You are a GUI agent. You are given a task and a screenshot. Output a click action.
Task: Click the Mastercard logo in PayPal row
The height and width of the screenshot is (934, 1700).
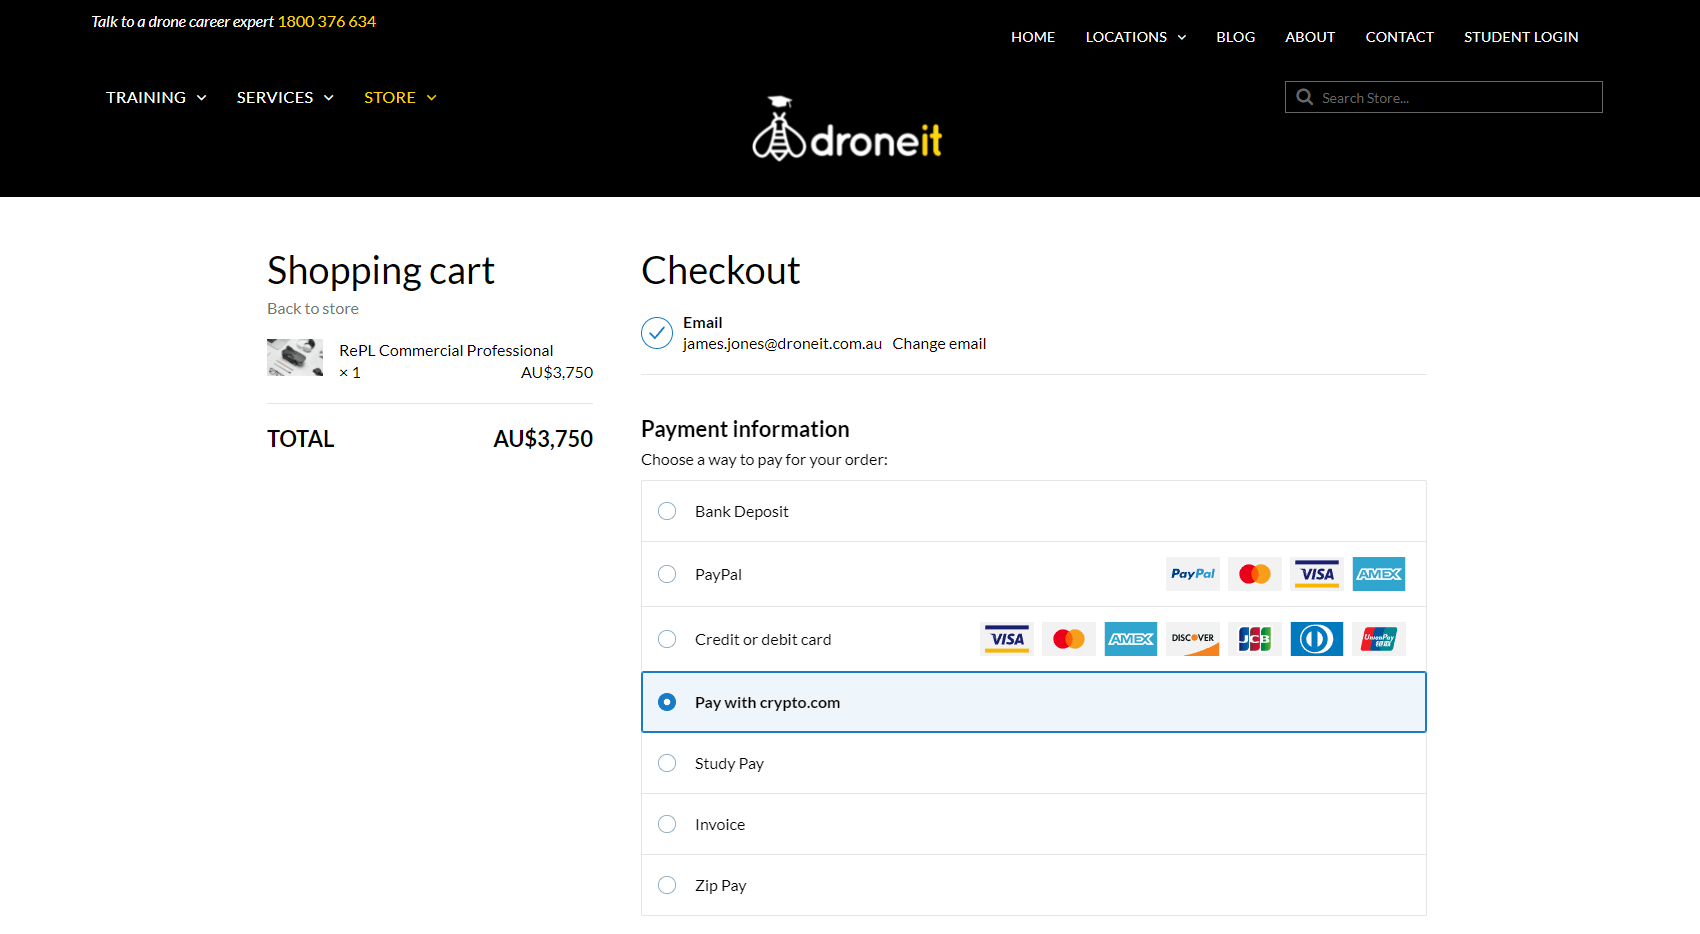1255,574
